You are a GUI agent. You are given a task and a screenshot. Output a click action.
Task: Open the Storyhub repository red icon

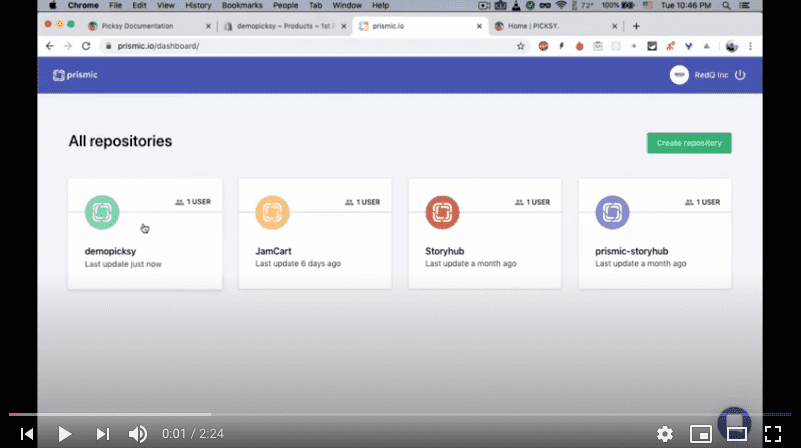click(442, 212)
